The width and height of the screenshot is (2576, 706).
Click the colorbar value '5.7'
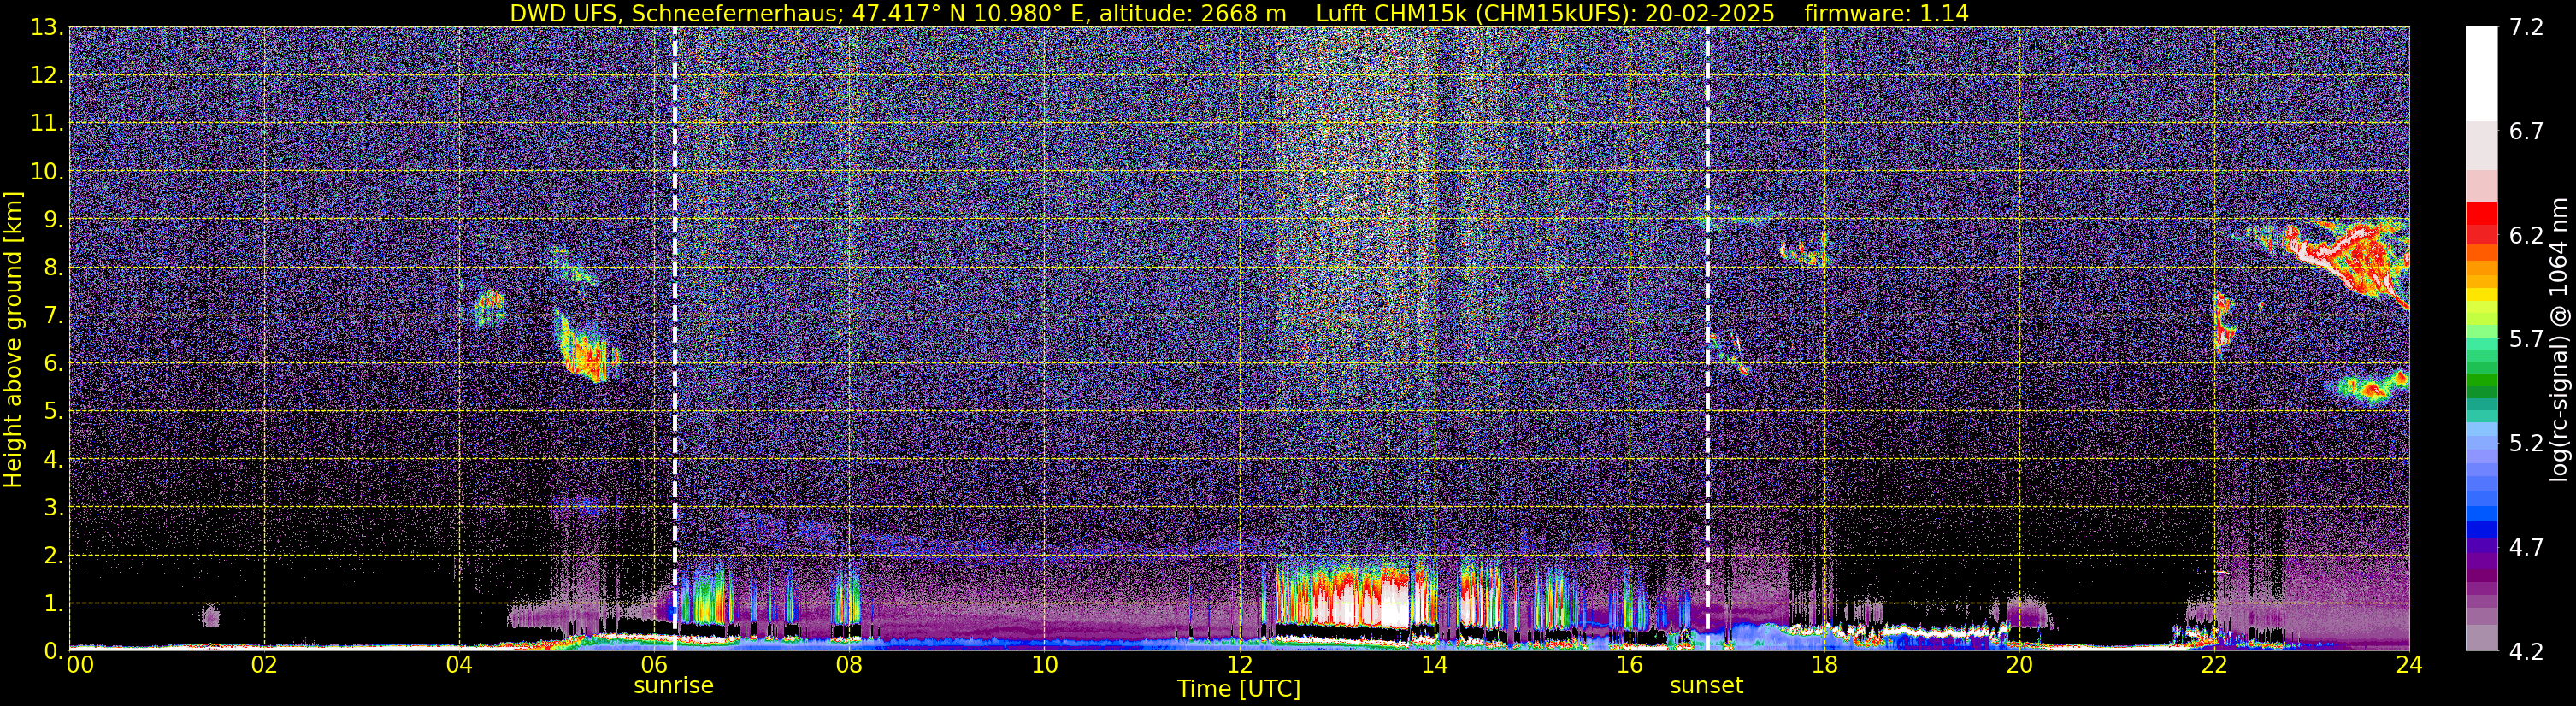2526,339
